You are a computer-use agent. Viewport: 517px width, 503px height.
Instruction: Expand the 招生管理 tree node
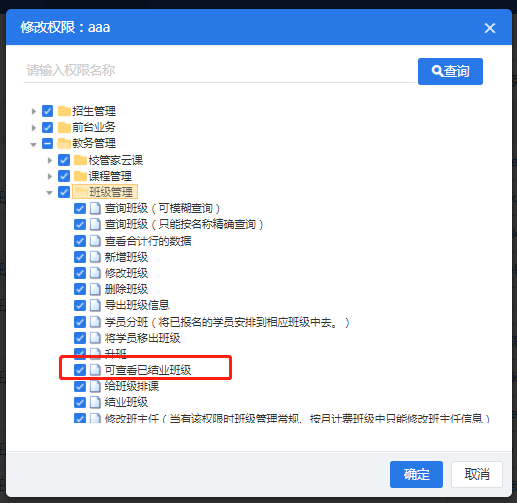(x=33, y=111)
